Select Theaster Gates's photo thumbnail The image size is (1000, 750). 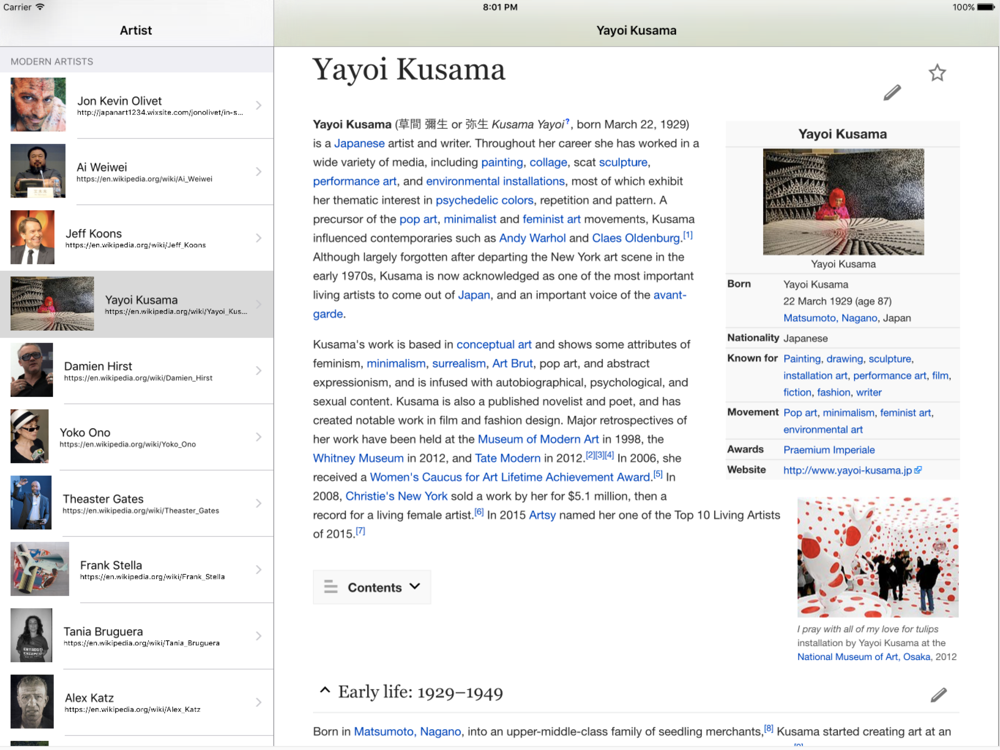coord(31,503)
